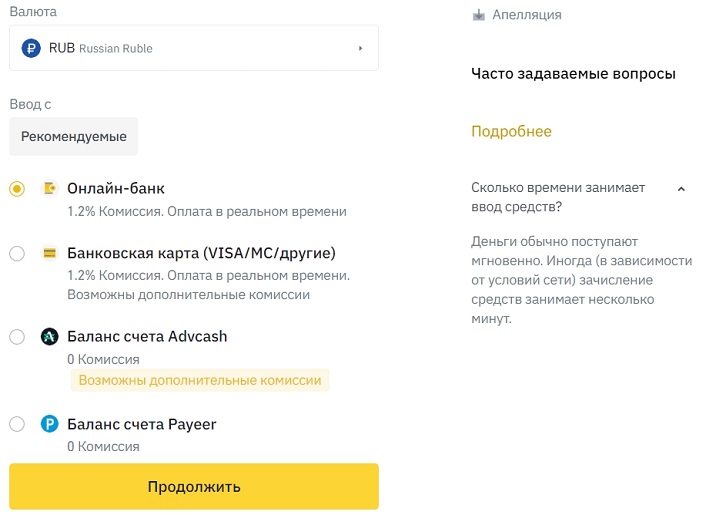
Task: Click the Часто задаваемые вопросы heading
Action: pyautogui.click(x=573, y=74)
